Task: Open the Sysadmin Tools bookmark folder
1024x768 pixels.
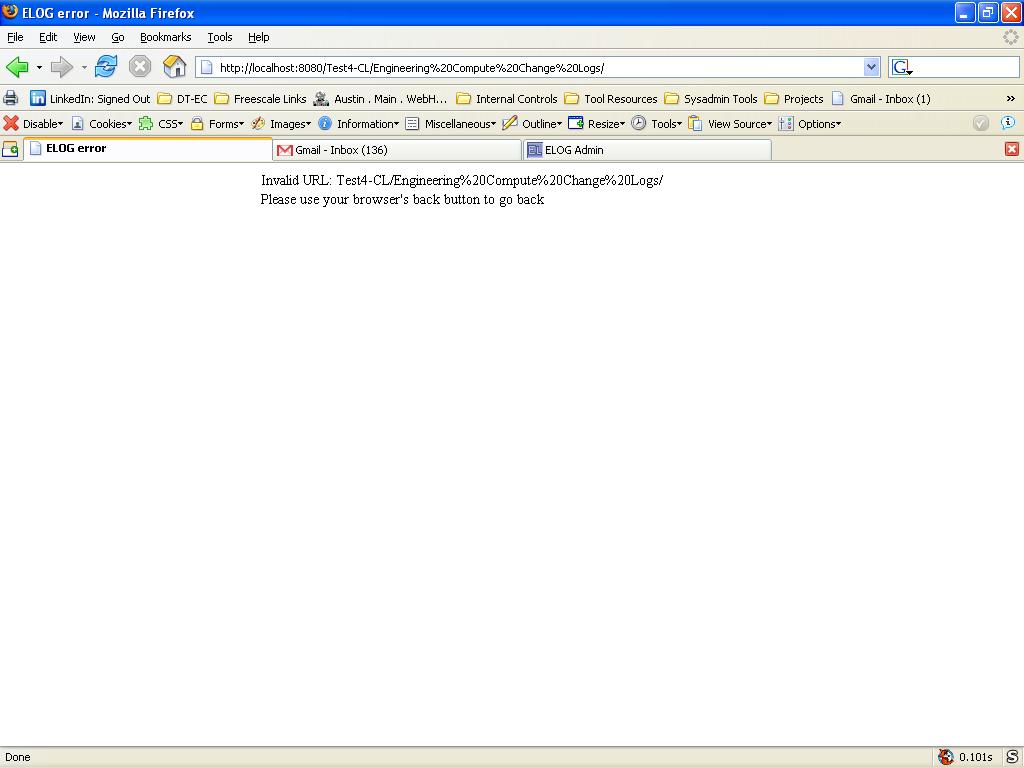Action: pyautogui.click(x=711, y=99)
